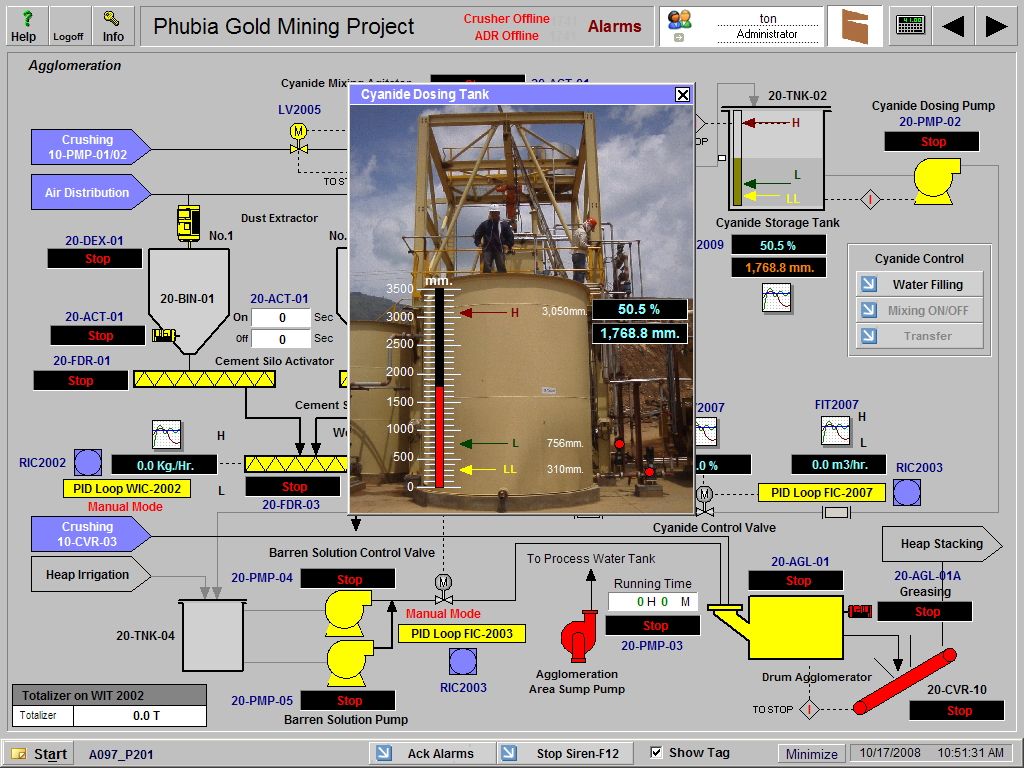The image size is (1024, 768).
Task: Click the Logoff icon in the top toolbar
Action: click(67, 20)
